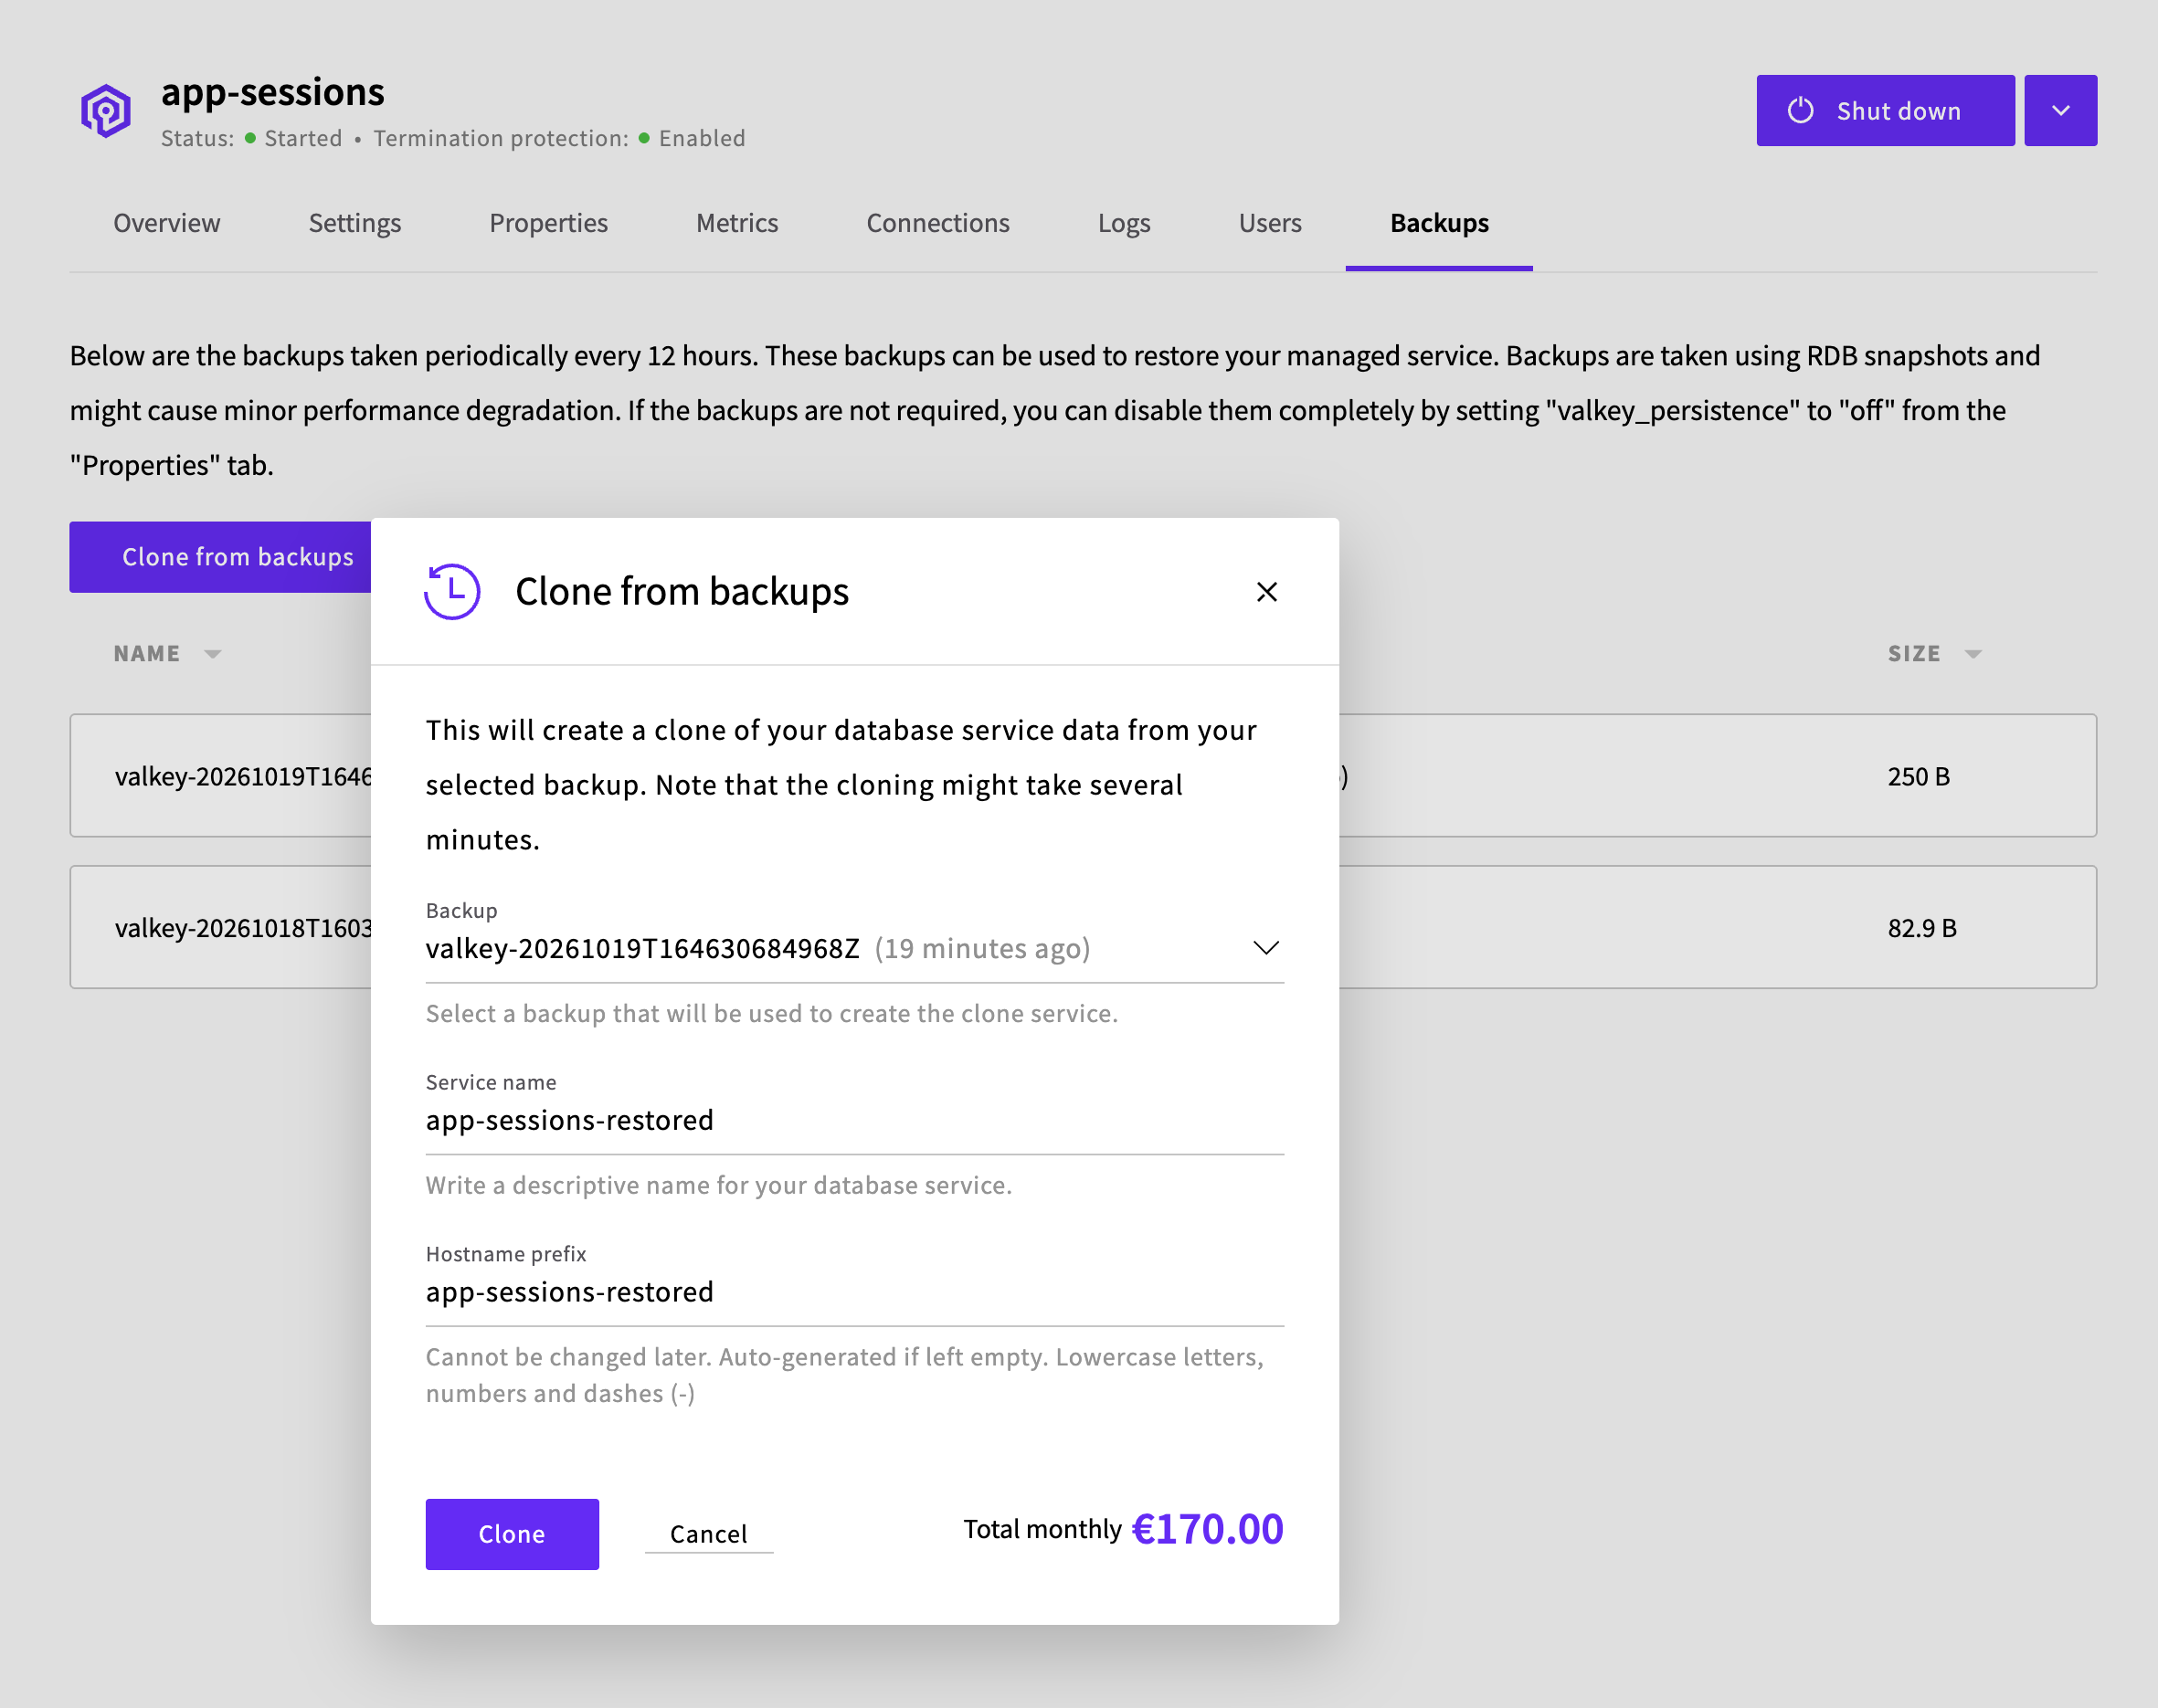Click the 82.9 B size cell

pos(1921,928)
